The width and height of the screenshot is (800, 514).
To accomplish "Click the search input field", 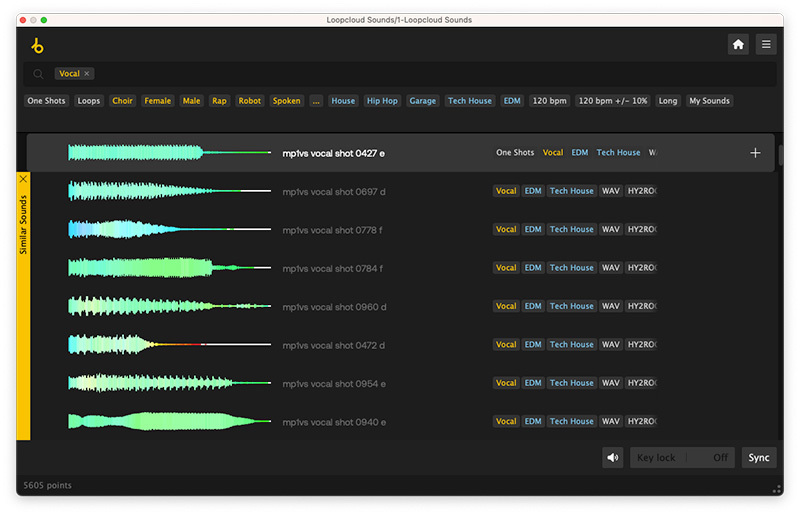I will click(400, 74).
